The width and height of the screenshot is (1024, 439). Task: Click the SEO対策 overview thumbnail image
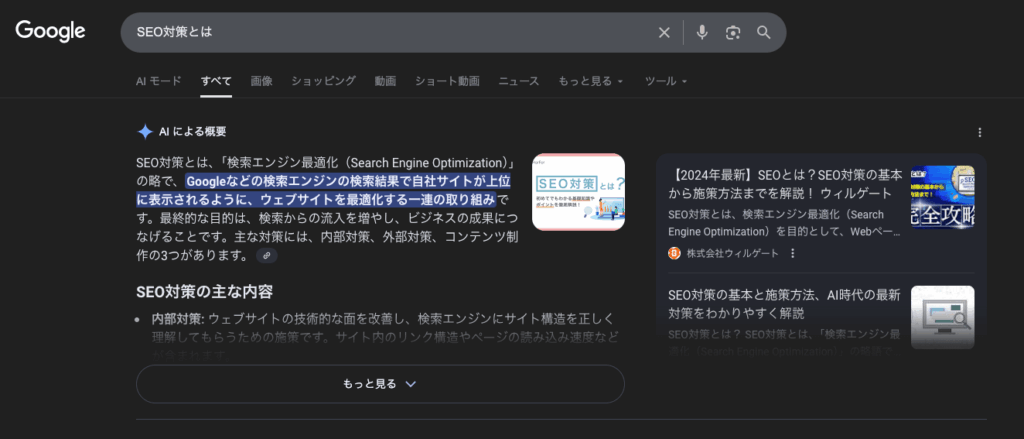pos(578,192)
